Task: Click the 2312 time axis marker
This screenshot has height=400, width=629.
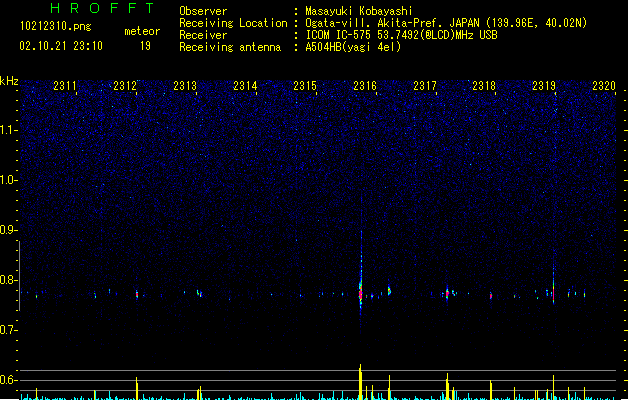Action: (x=125, y=86)
